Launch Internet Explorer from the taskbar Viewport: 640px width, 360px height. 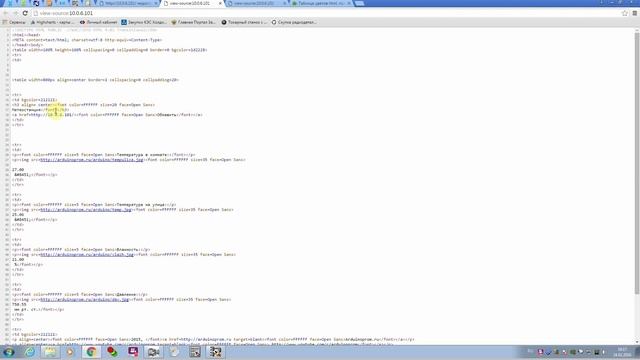(30, 352)
